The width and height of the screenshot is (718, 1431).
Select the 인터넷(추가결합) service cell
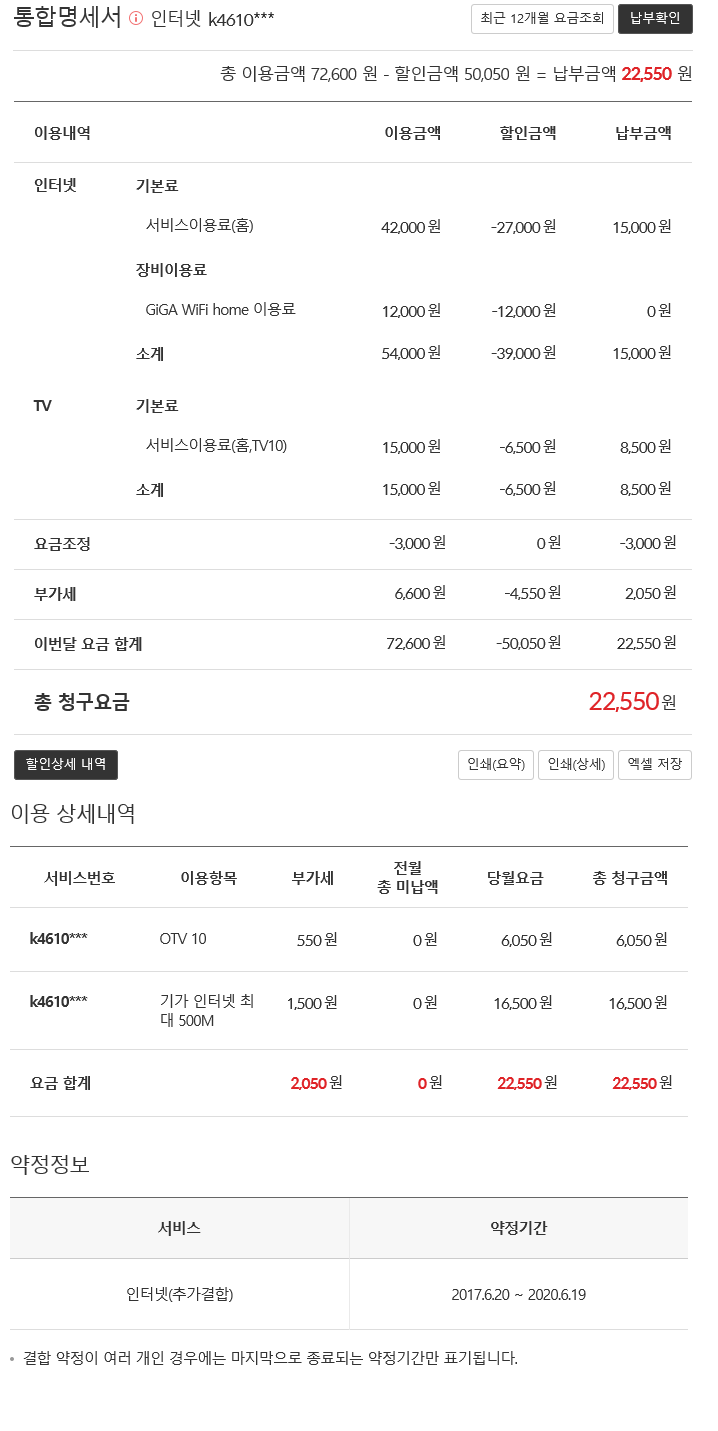tap(180, 1294)
